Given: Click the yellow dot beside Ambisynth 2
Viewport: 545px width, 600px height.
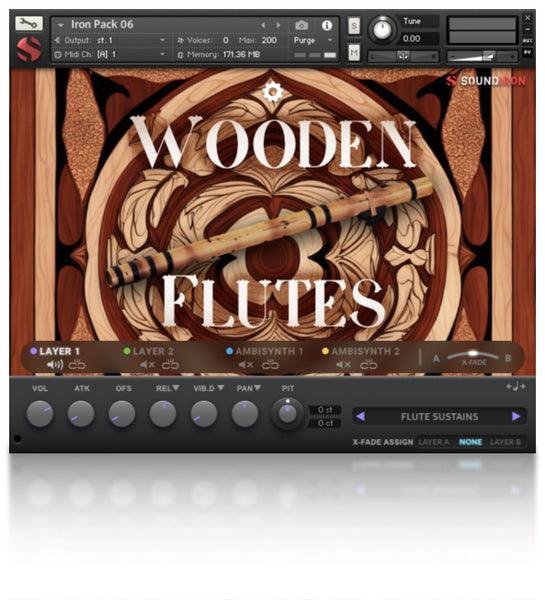Looking at the screenshot, I should coord(325,351).
